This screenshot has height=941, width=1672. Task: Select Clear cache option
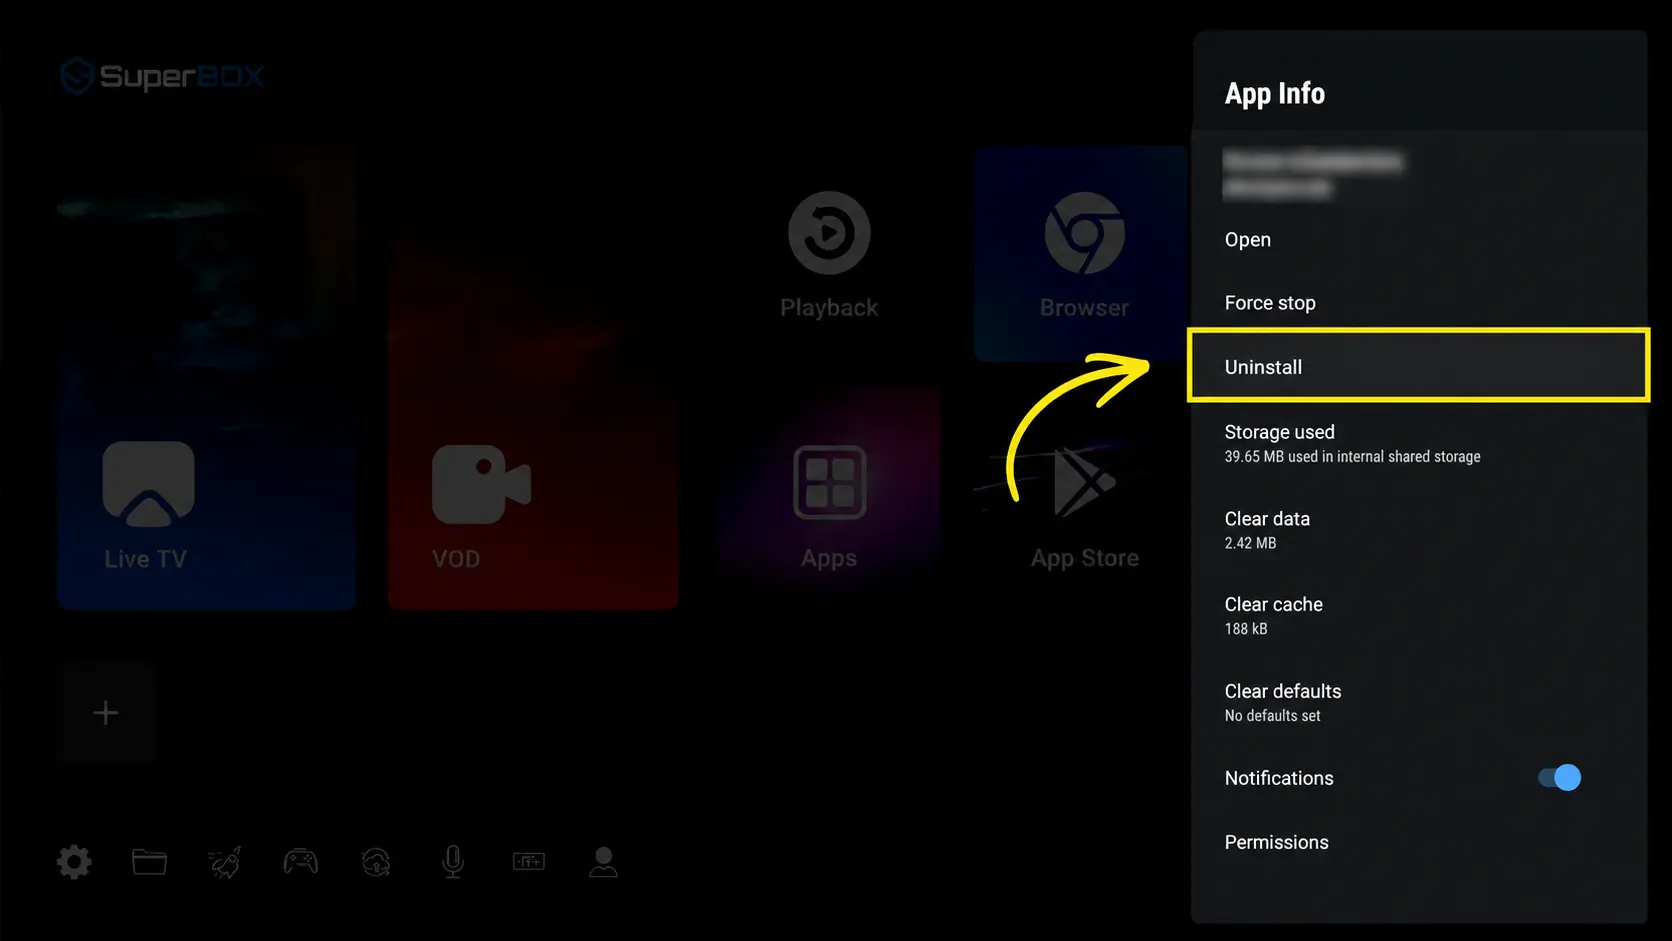[x=1419, y=616]
